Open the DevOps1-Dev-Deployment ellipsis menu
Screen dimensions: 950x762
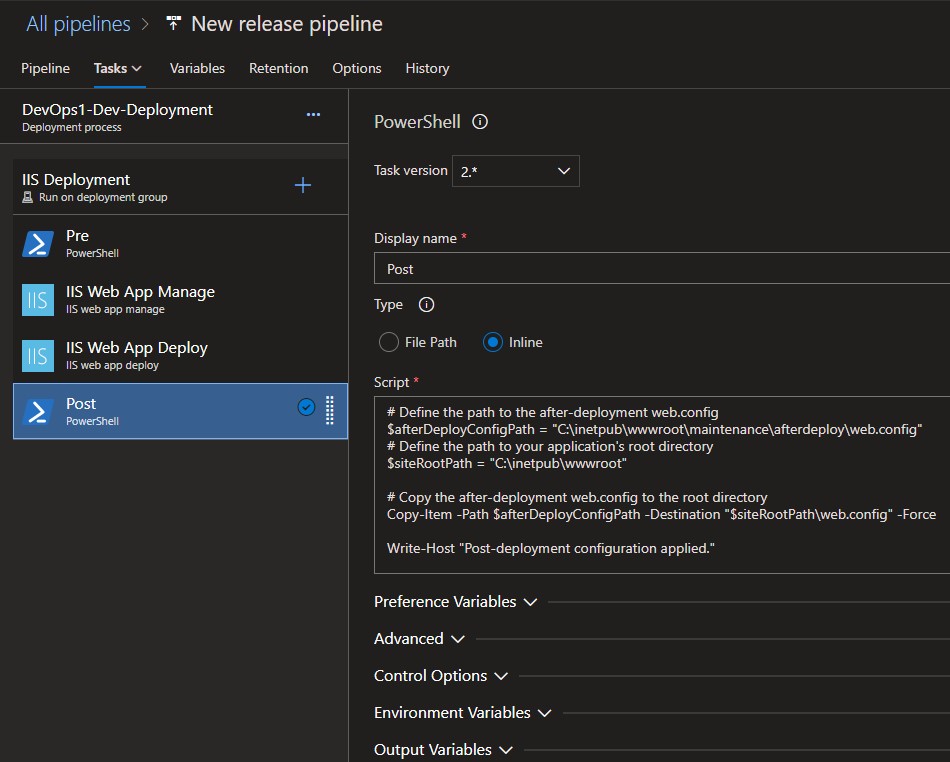point(313,114)
